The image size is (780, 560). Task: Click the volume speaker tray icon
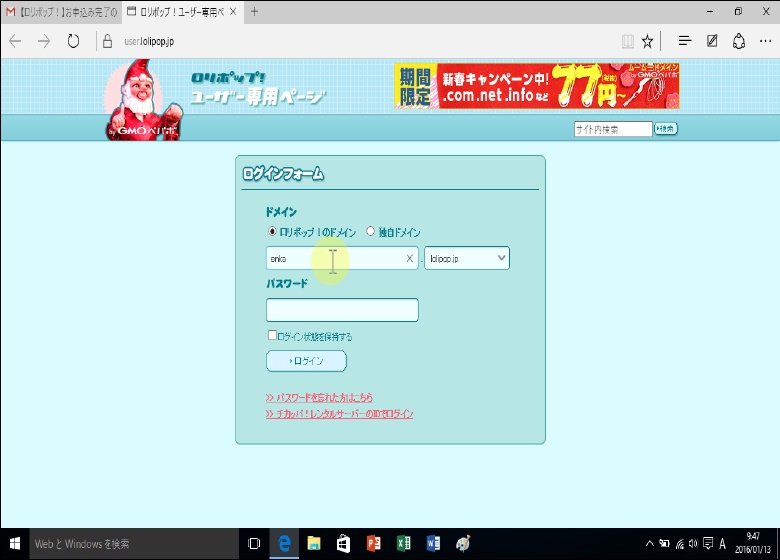(693, 544)
